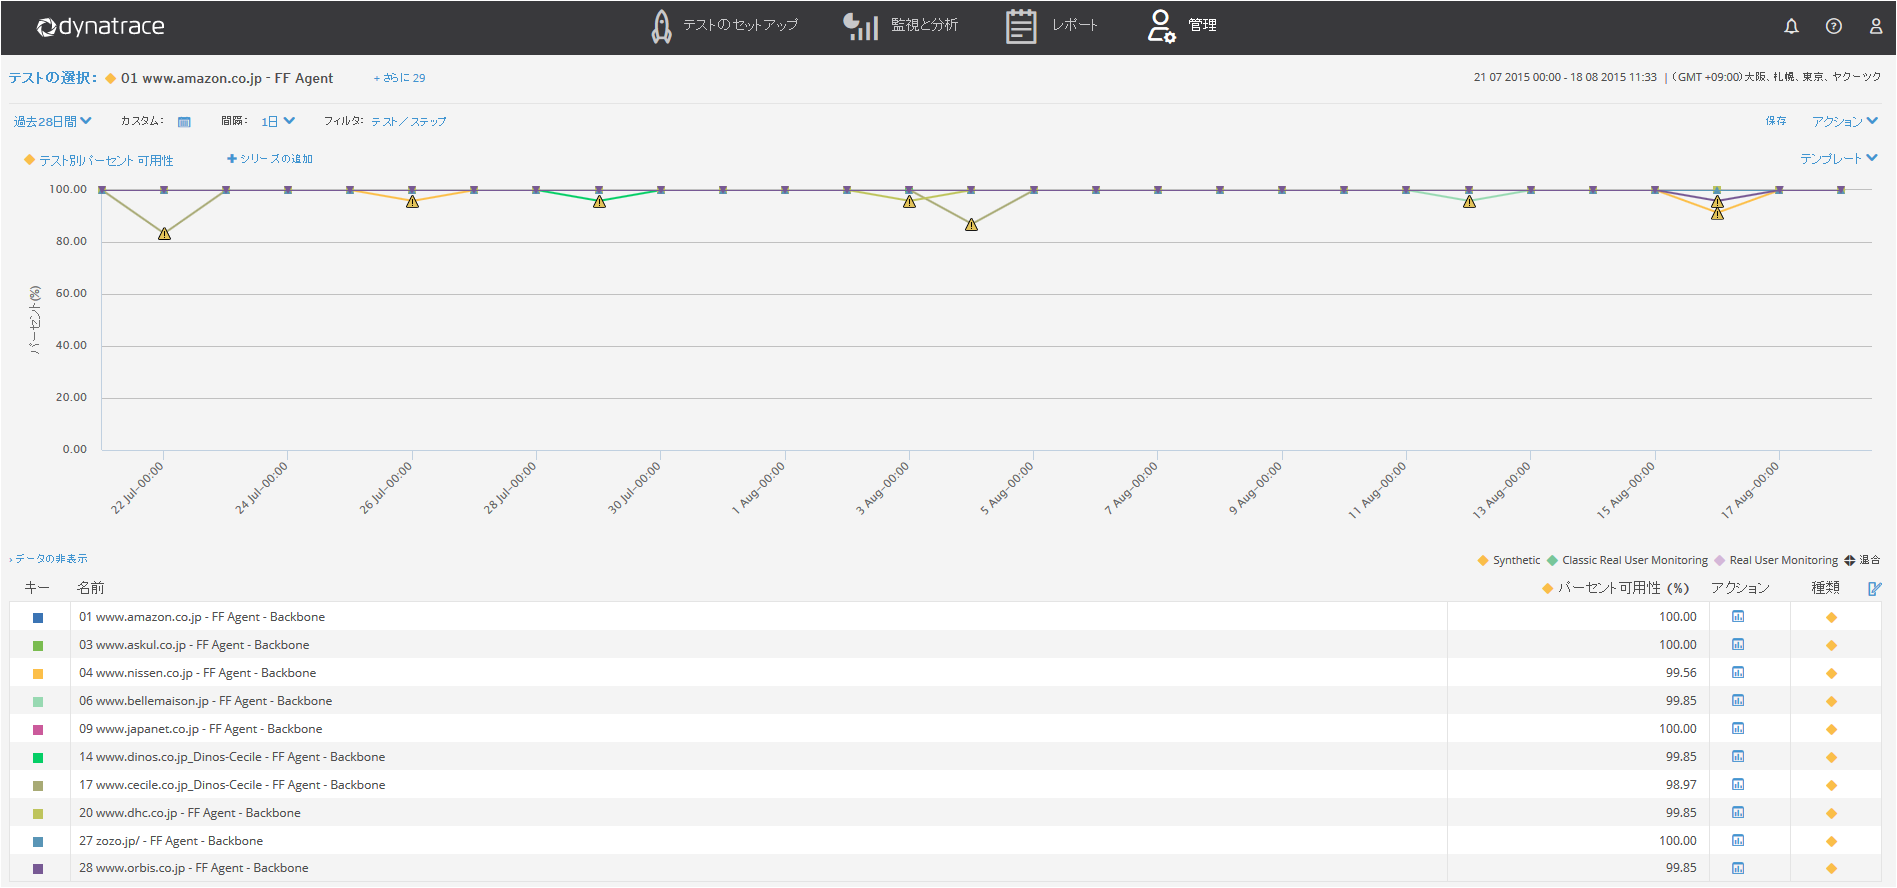Open the admin user-gear icon
Viewport: 1897px width, 888px height.
tap(1161, 26)
